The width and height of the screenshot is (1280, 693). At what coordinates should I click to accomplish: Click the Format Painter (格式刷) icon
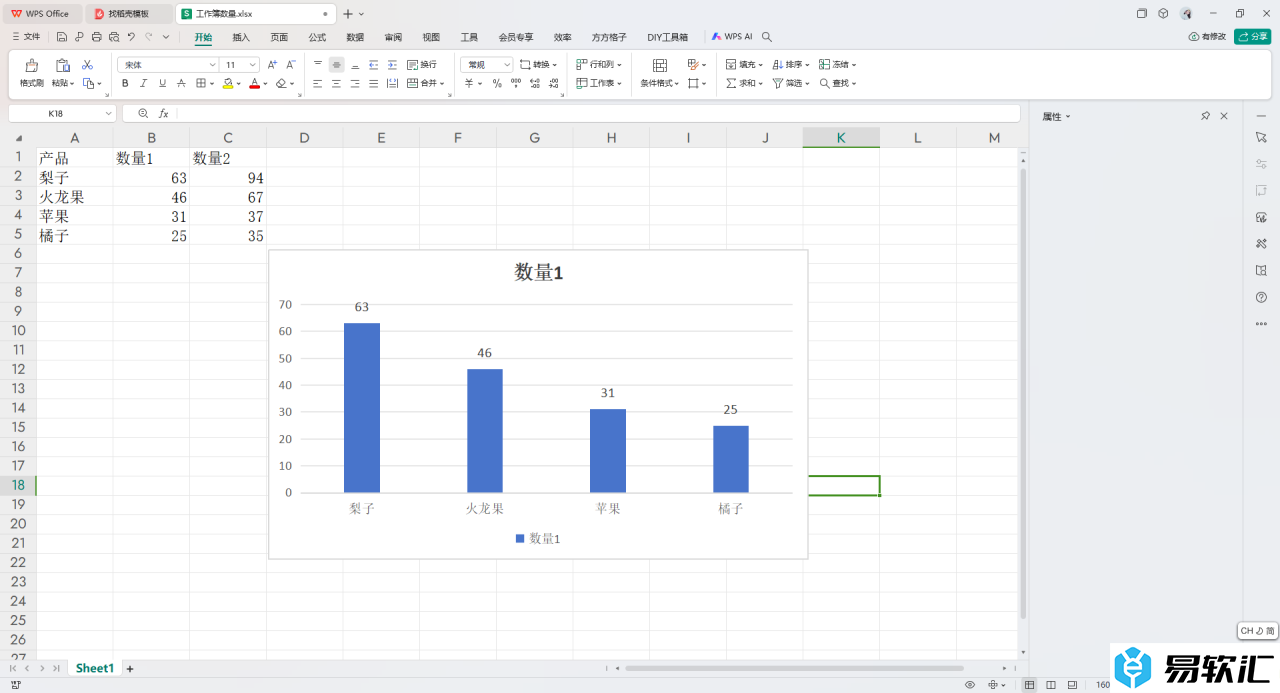pos(32,65)
